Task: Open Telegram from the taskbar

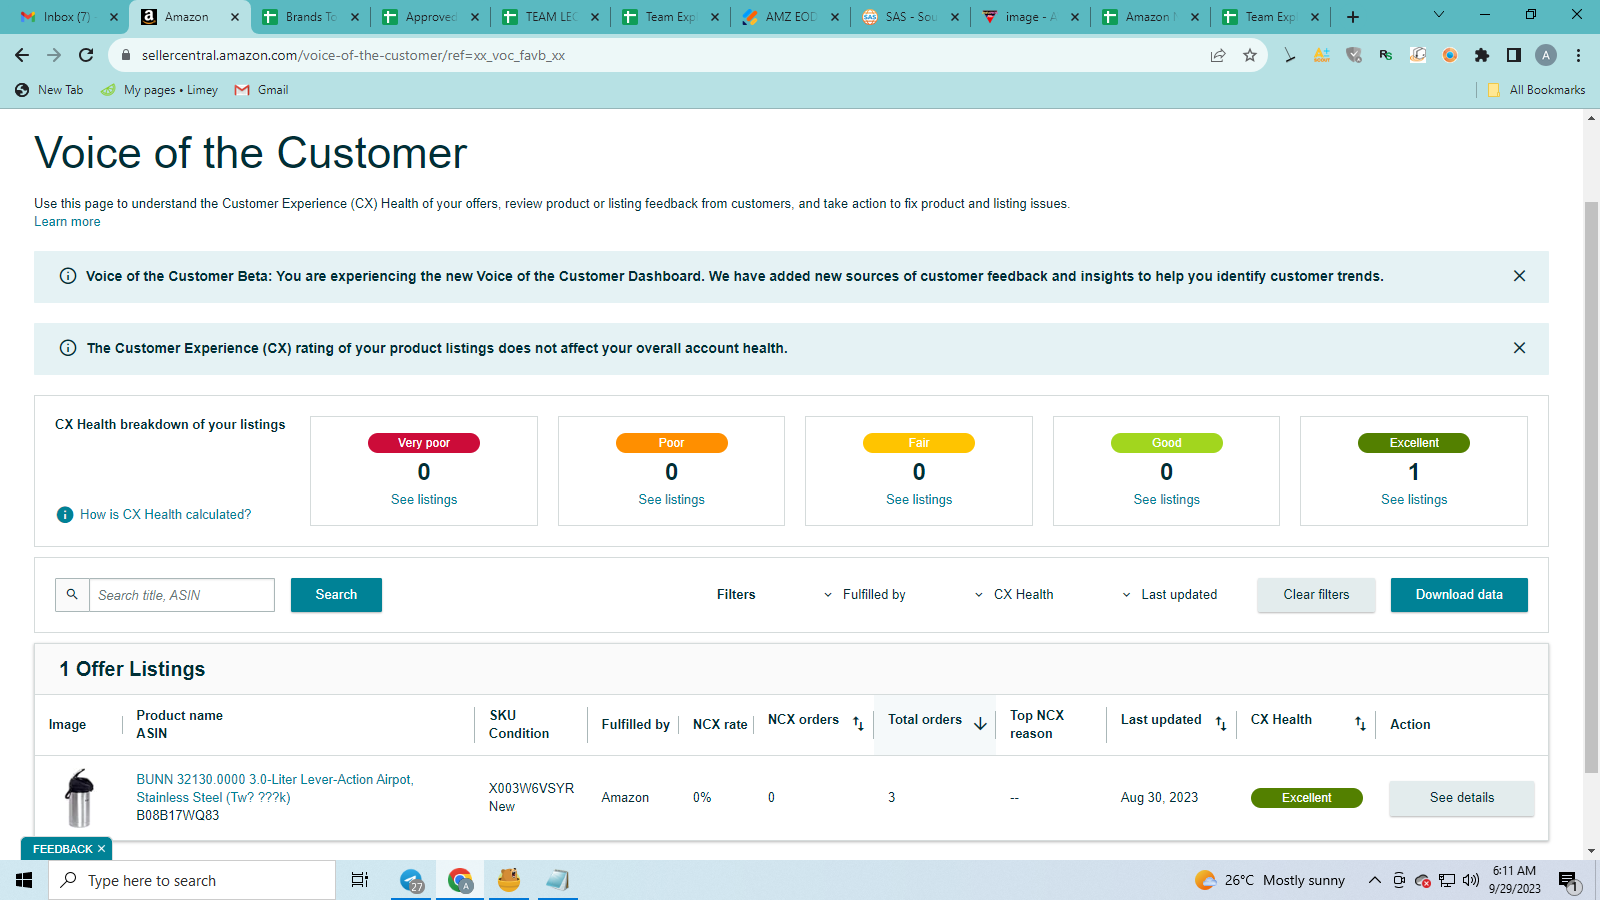Action: 412,880
